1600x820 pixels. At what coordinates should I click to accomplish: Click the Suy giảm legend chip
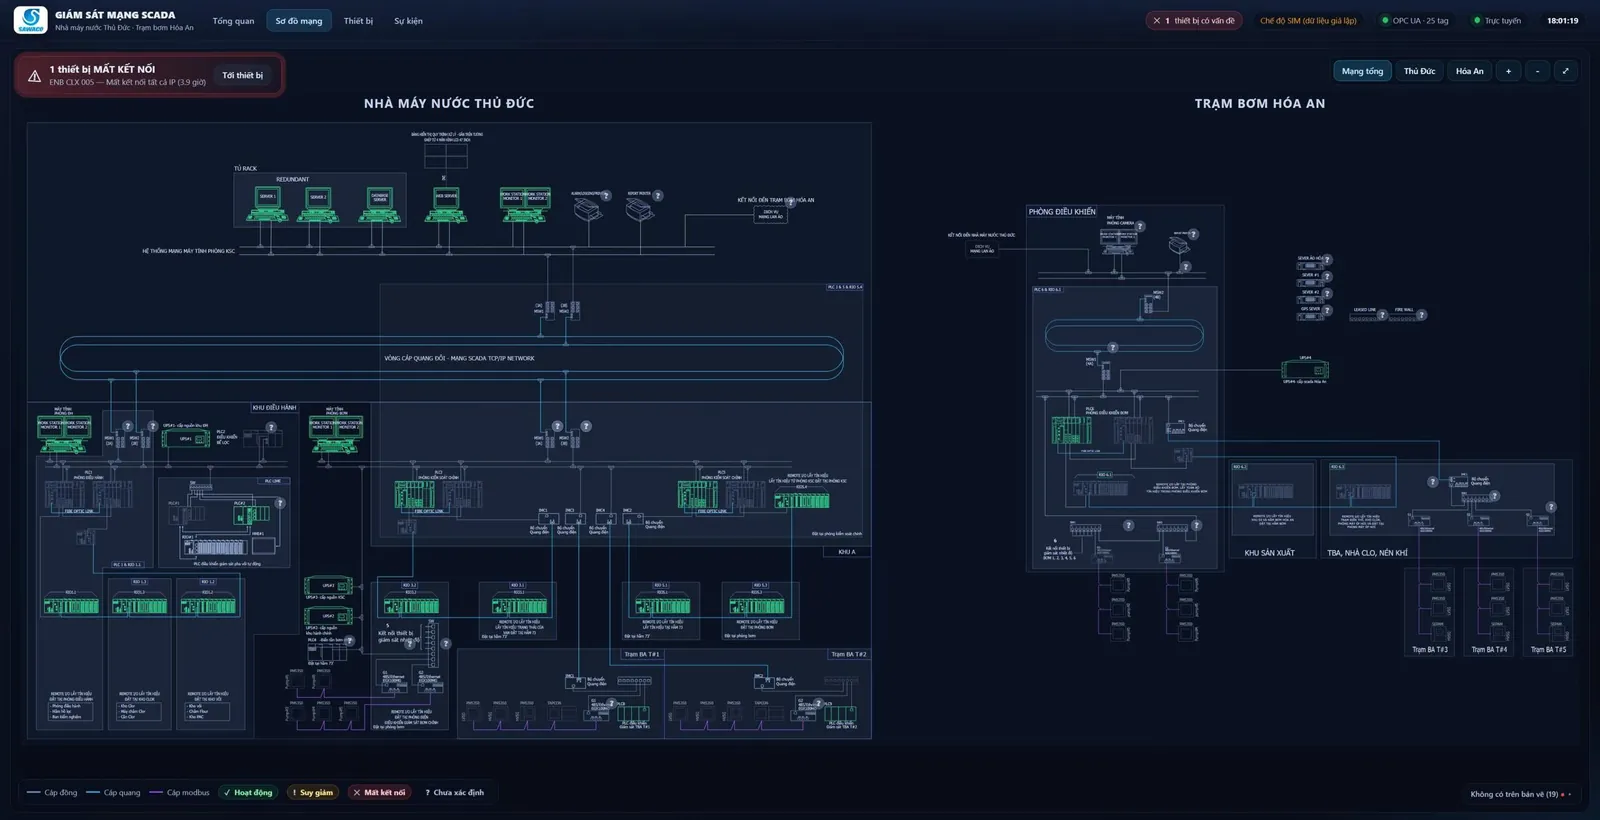[x=312, y=793]
